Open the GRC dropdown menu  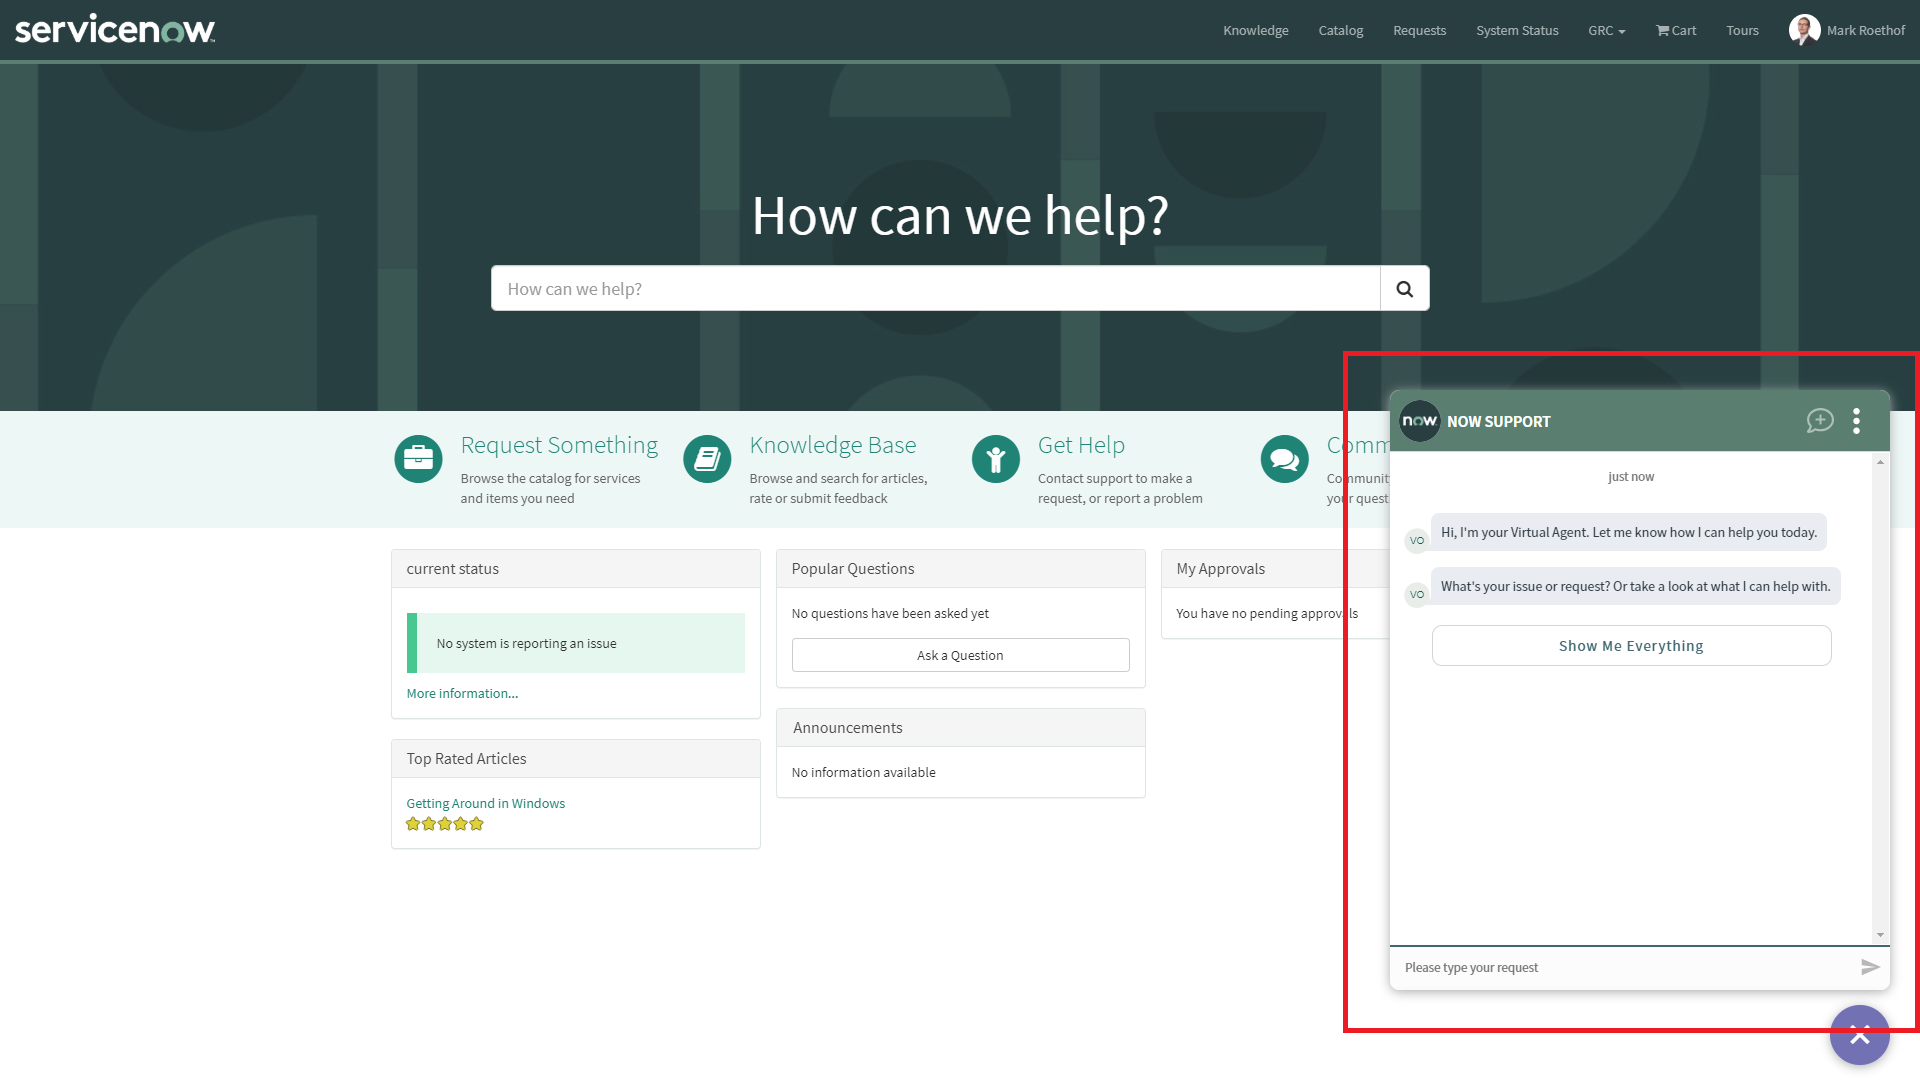pyautogui.click(x=1606, y=30)
